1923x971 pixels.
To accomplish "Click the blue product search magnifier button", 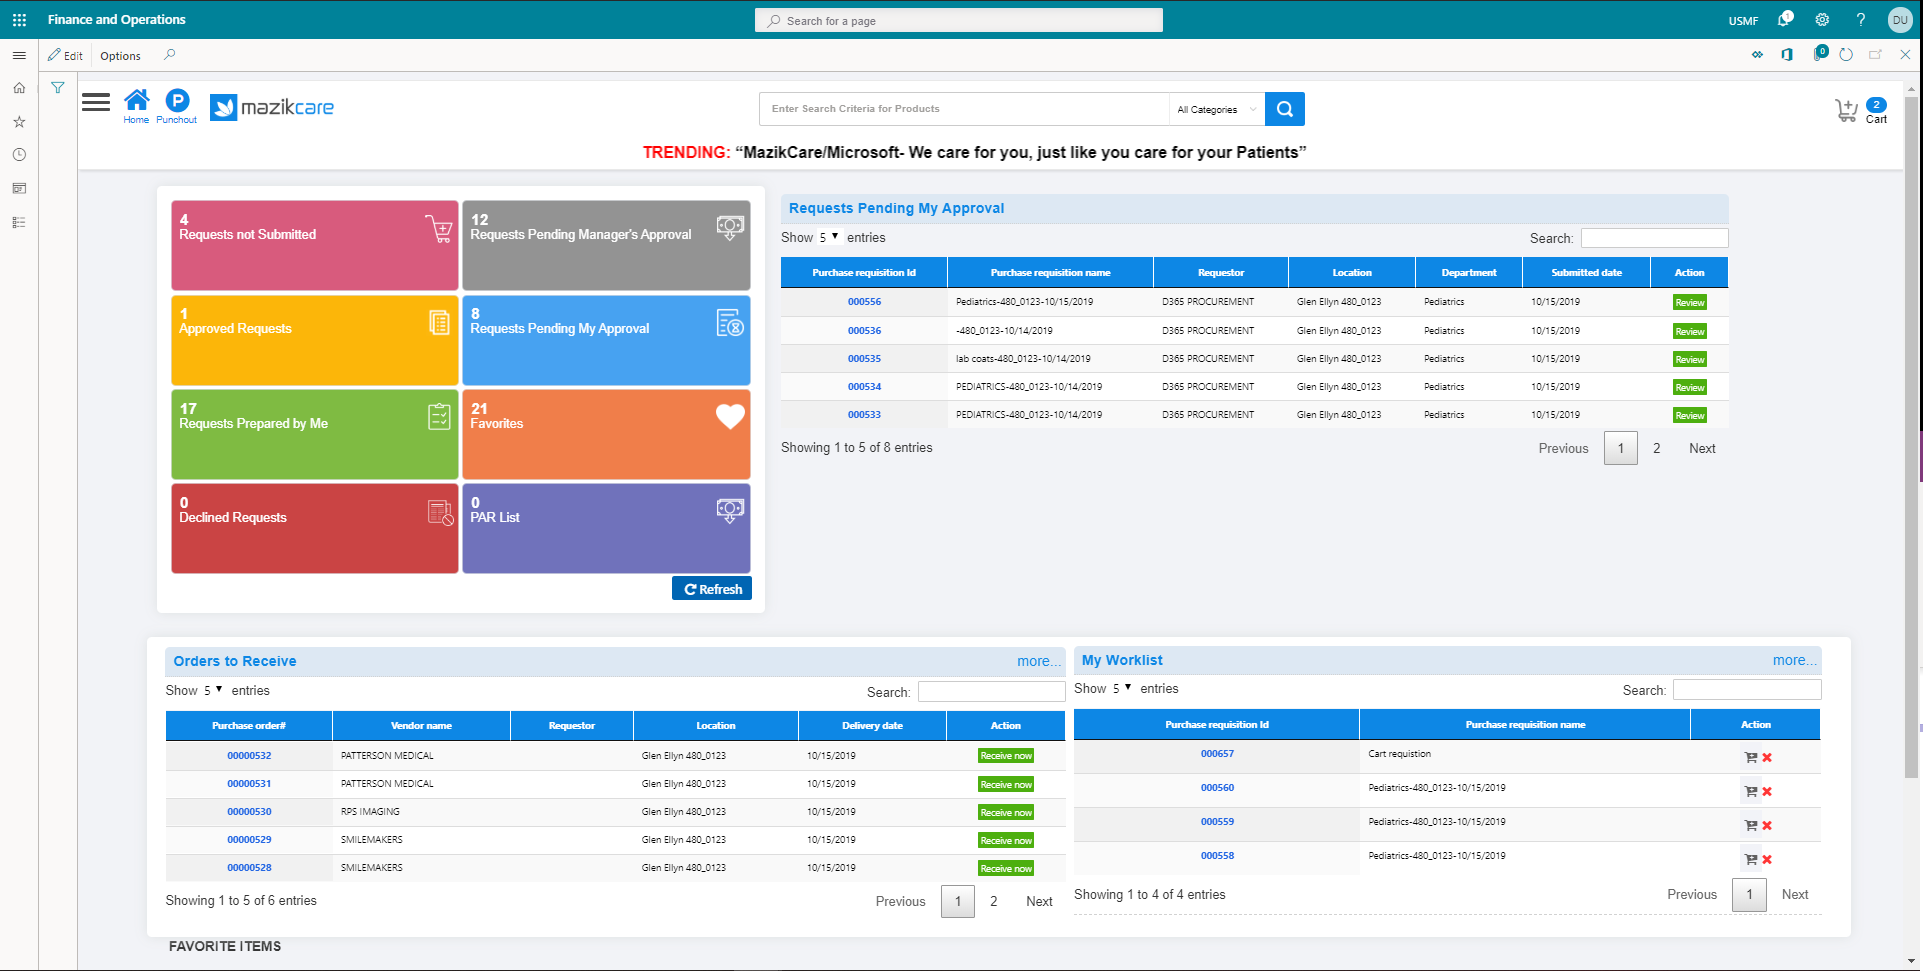I will coord(1284,109).
